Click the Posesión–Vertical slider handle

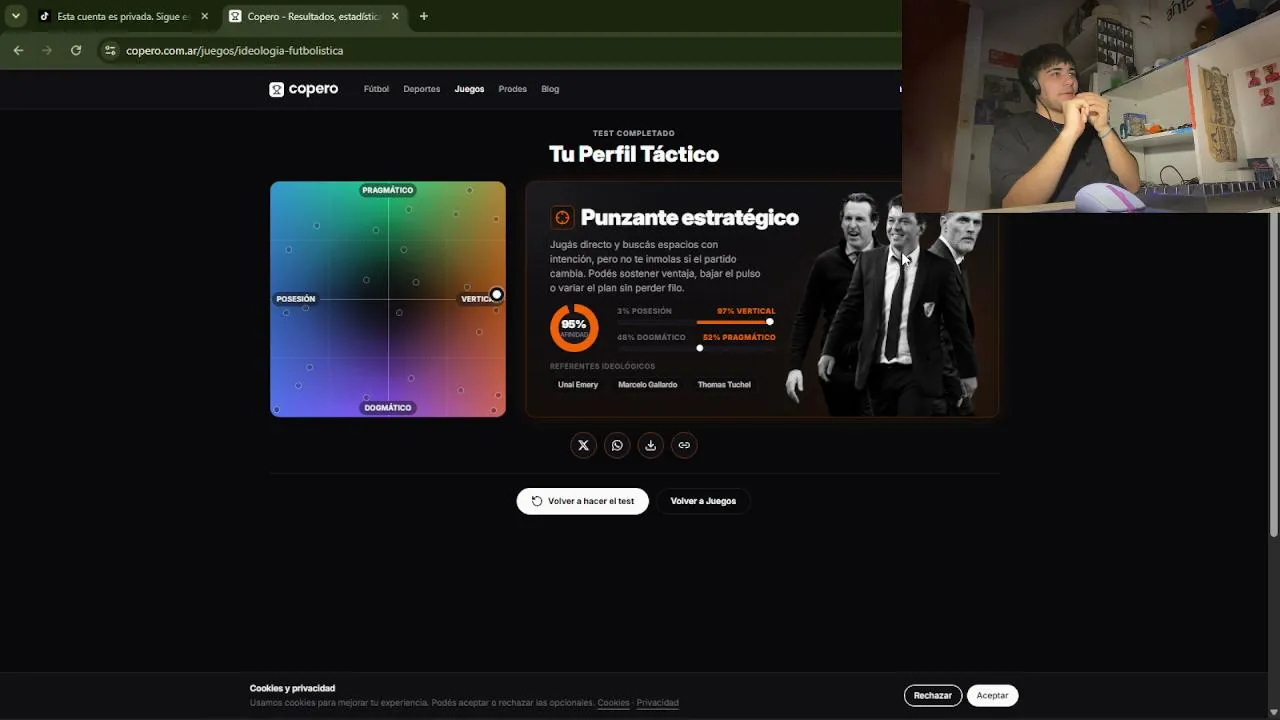(770, 322)
